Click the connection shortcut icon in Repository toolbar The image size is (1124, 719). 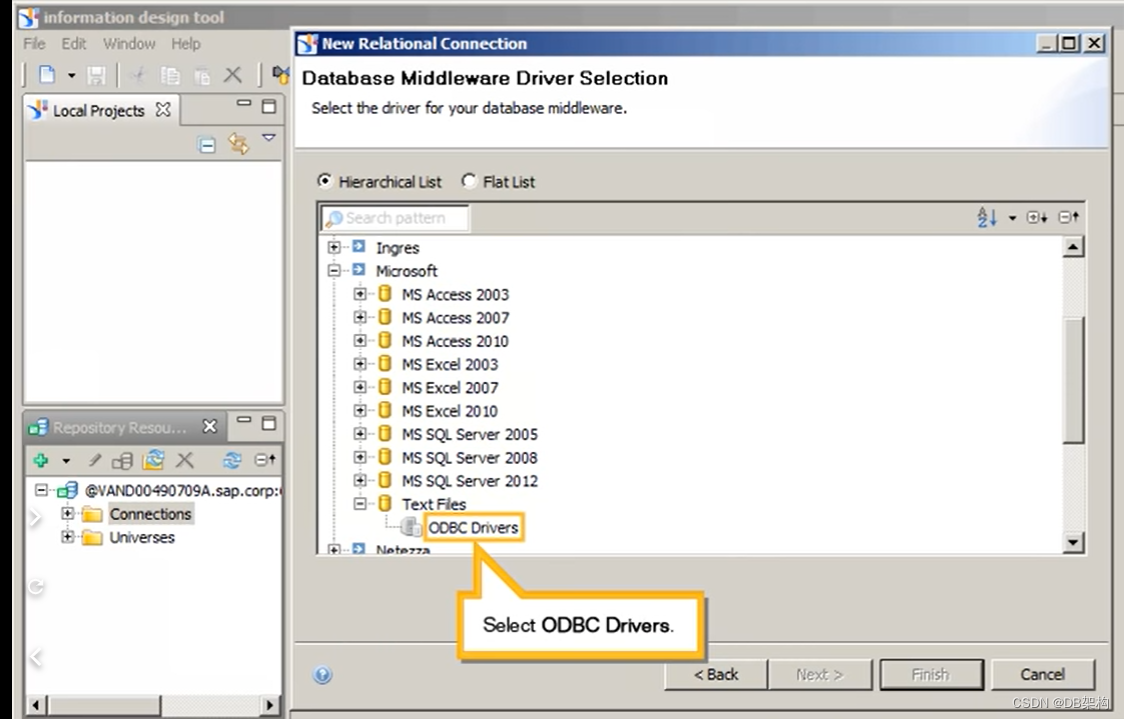[x=123, y=460]
